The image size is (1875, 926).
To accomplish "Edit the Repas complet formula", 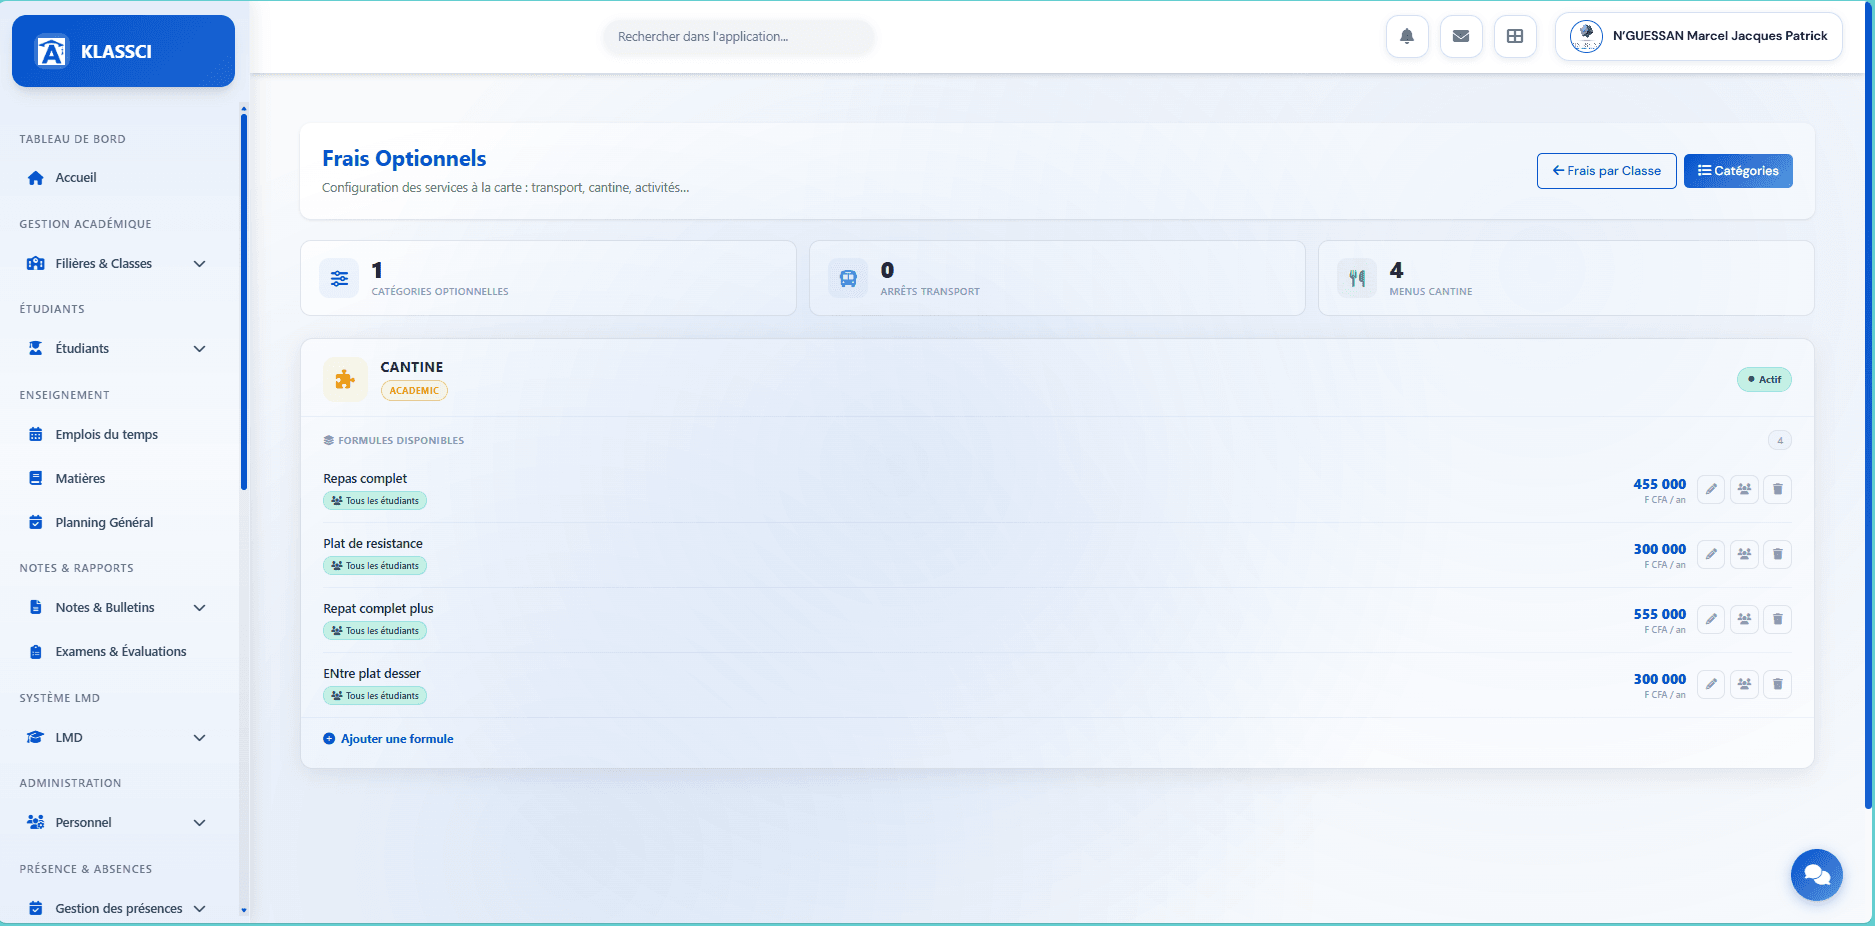I will (x=1710, y=489).
